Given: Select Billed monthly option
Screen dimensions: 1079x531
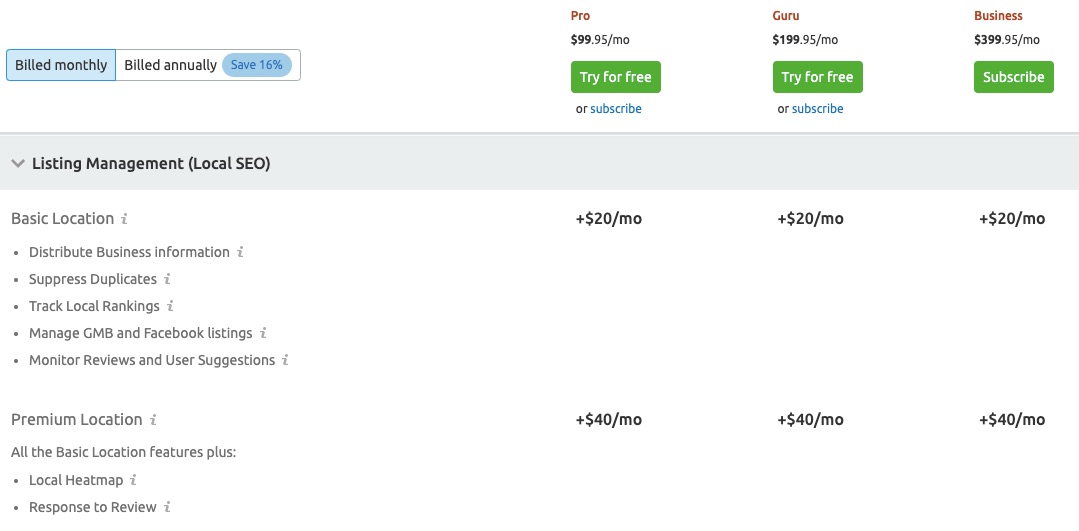Looking at the screenshot, I should [61, 65].
